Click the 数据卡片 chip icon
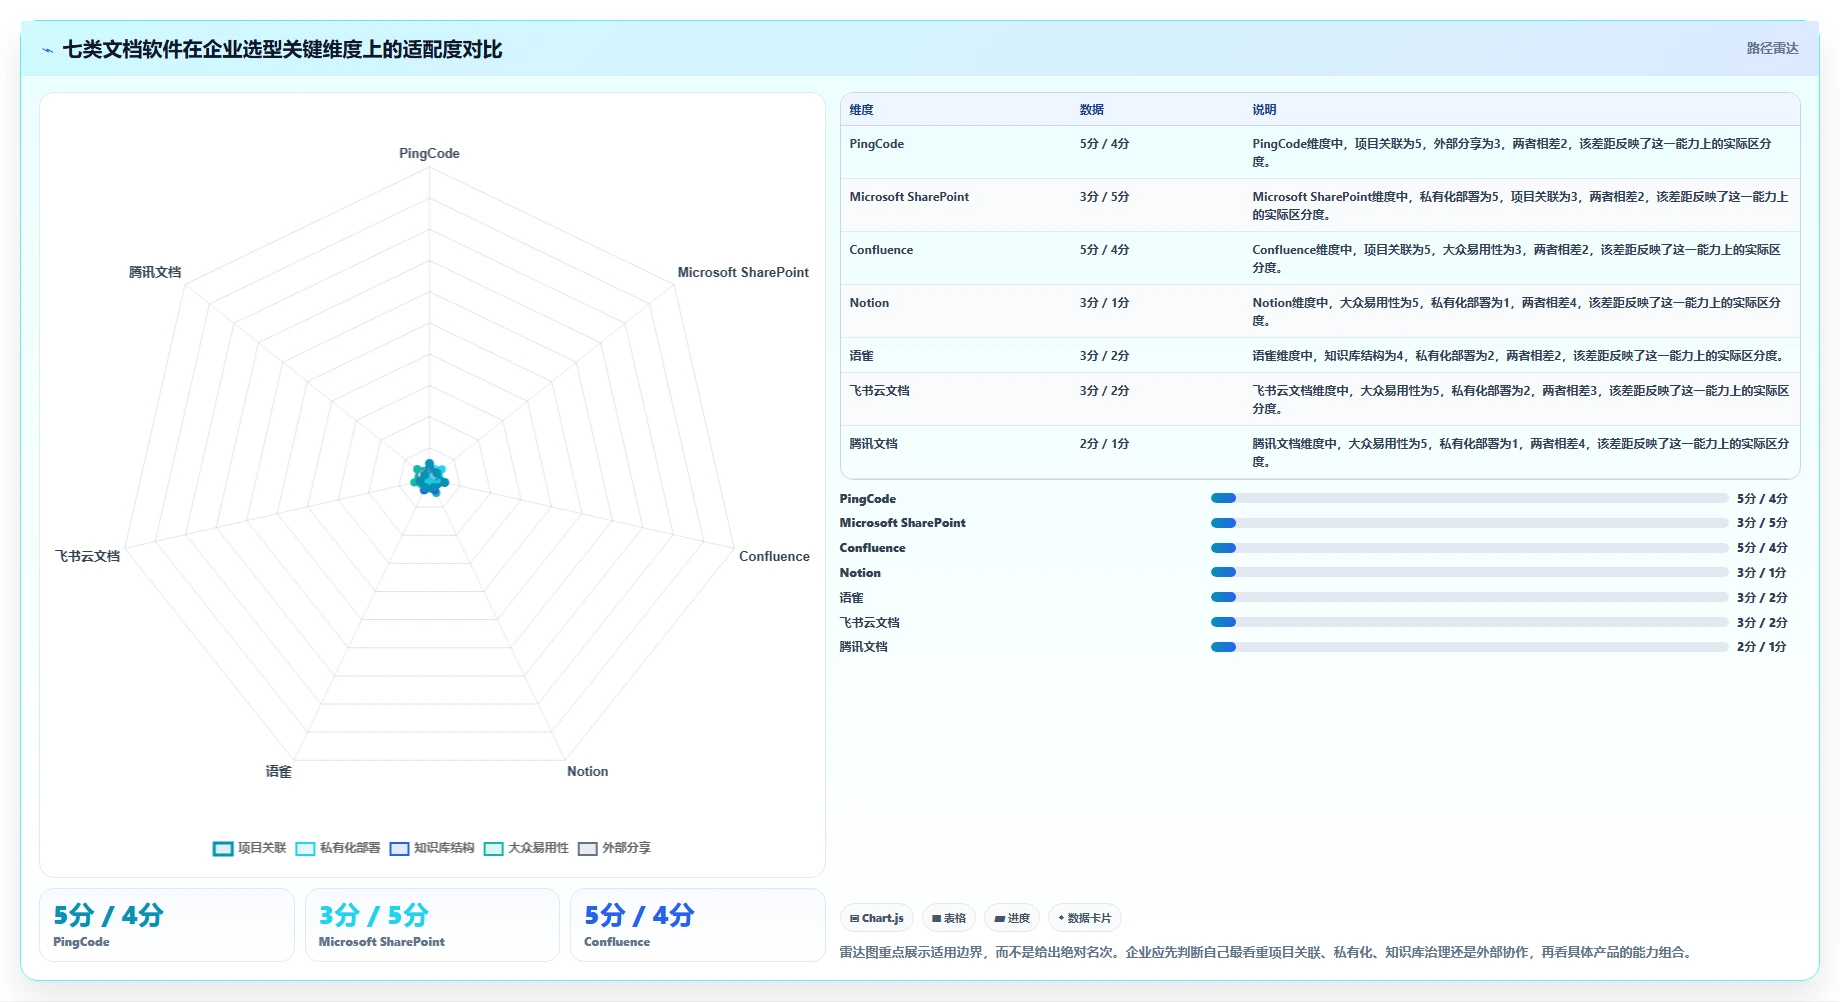Screen dimensions: 1840x1002 1061,918
